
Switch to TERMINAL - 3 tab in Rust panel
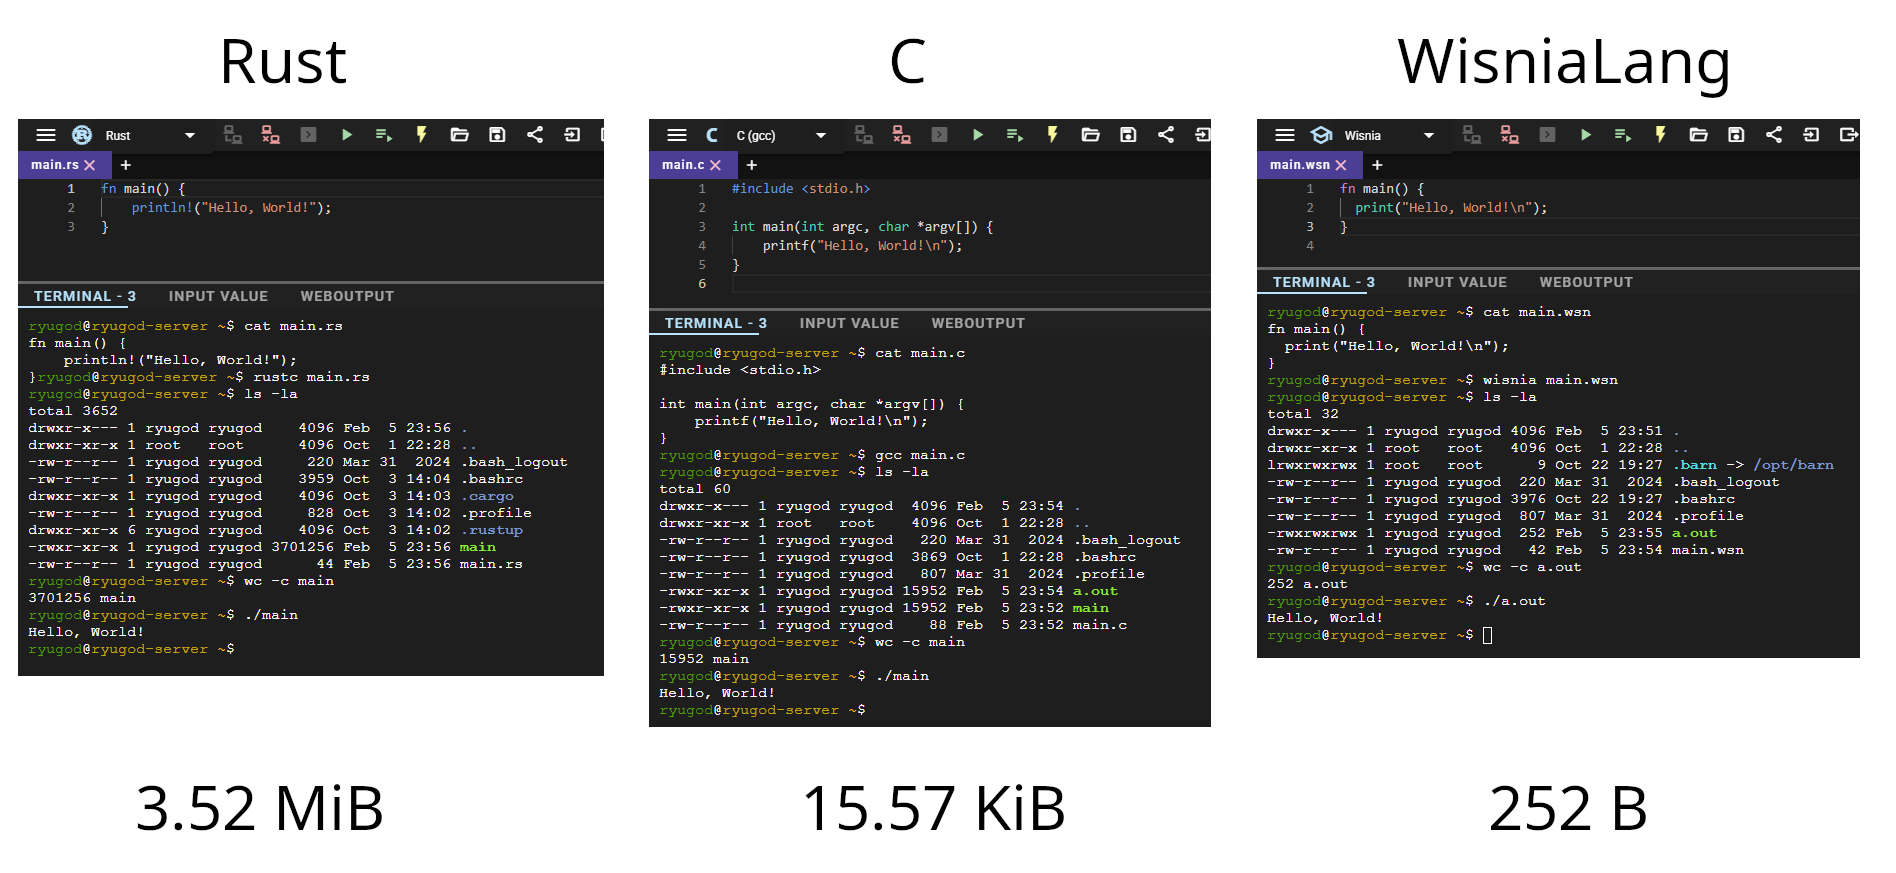tap(85, 296)
